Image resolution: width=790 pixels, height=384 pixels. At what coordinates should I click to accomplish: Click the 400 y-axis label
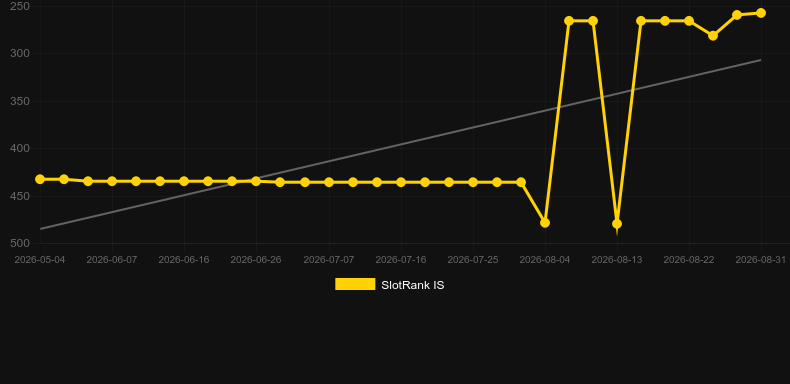point(20,148)
